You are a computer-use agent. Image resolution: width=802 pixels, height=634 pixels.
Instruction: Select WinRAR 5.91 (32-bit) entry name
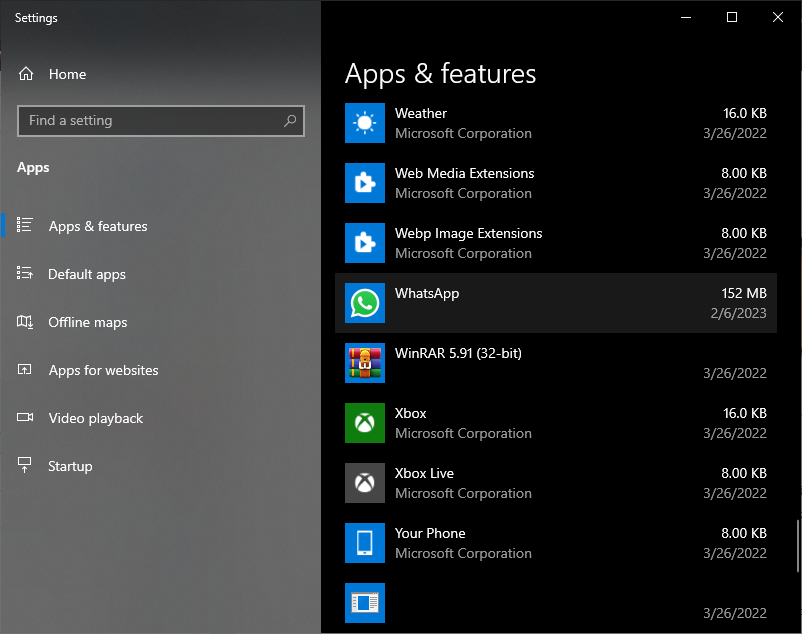click(458, 353)
